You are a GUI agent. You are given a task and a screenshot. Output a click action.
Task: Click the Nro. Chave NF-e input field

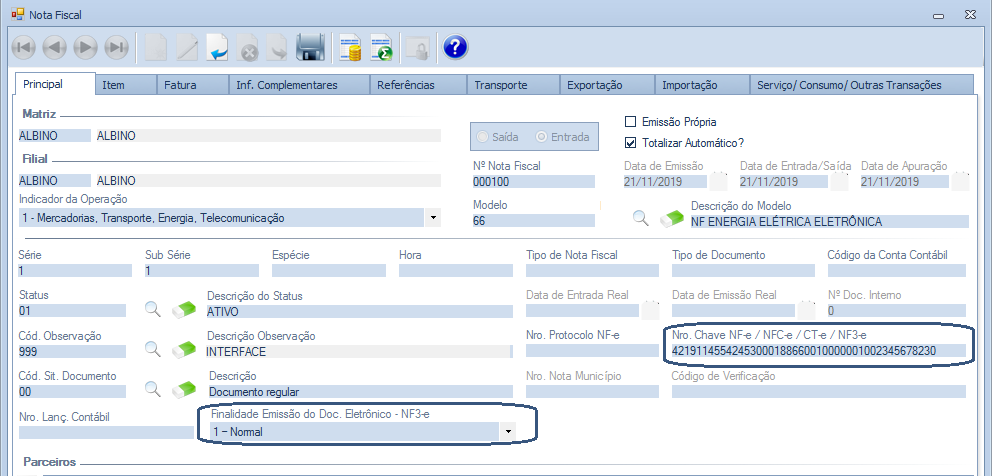(816, 351)
